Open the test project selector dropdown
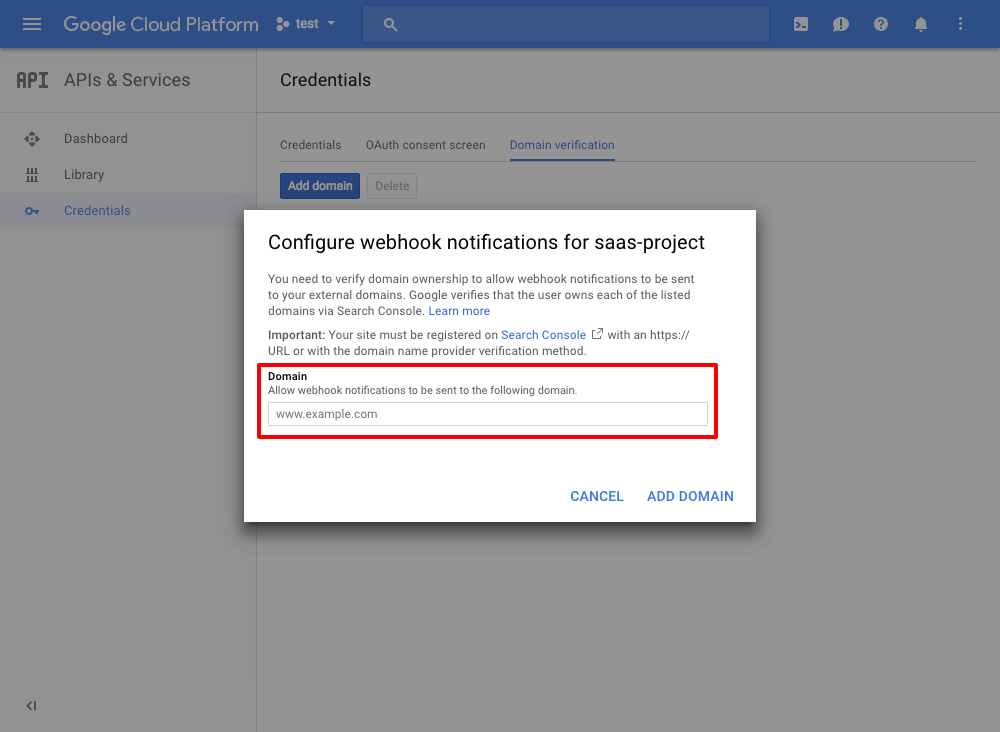The width and height of the screenshot is (1000, 732). (x=306, y=24)
